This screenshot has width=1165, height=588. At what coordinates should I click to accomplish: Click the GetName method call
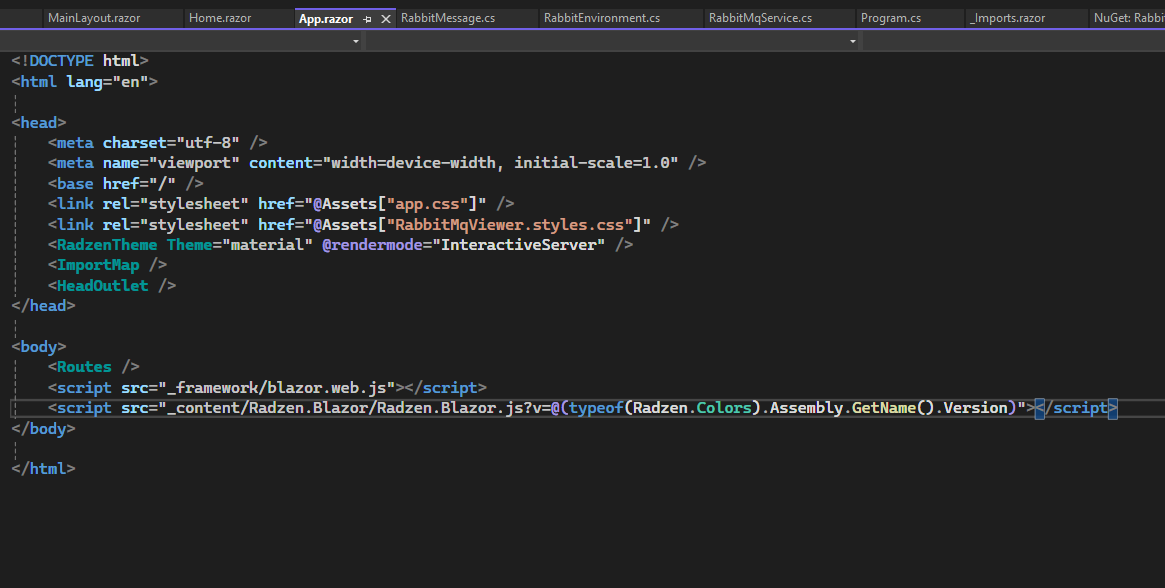[x=883, y=407]
